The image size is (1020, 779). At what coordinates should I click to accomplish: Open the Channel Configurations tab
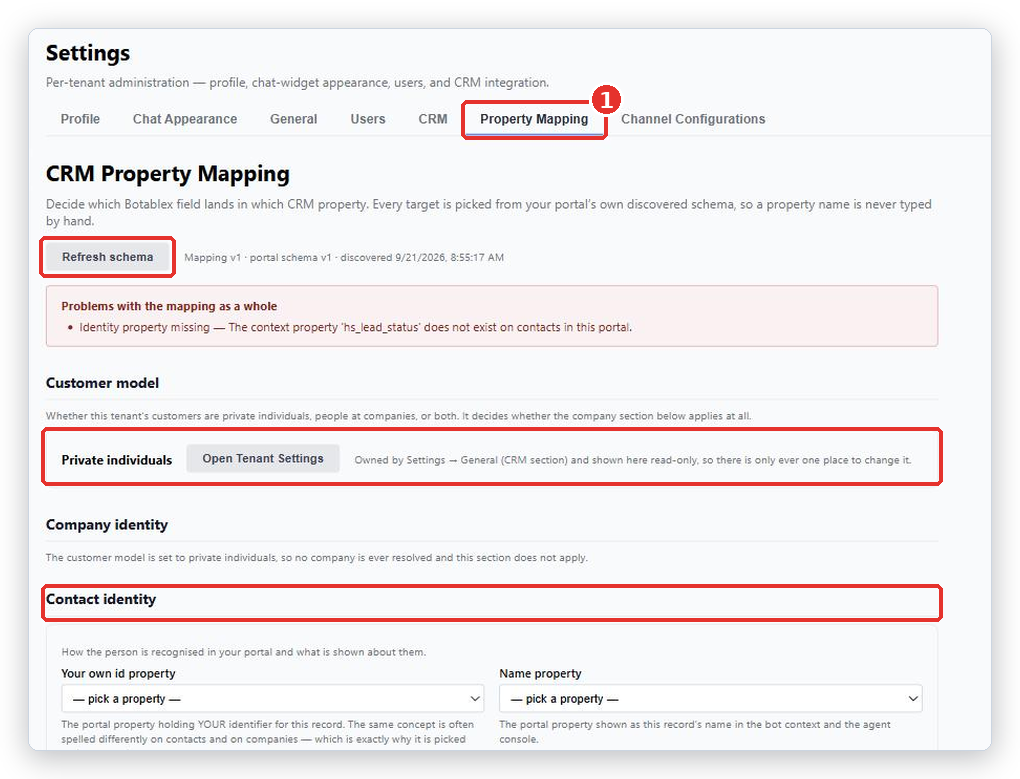click(x=693, y=119)
